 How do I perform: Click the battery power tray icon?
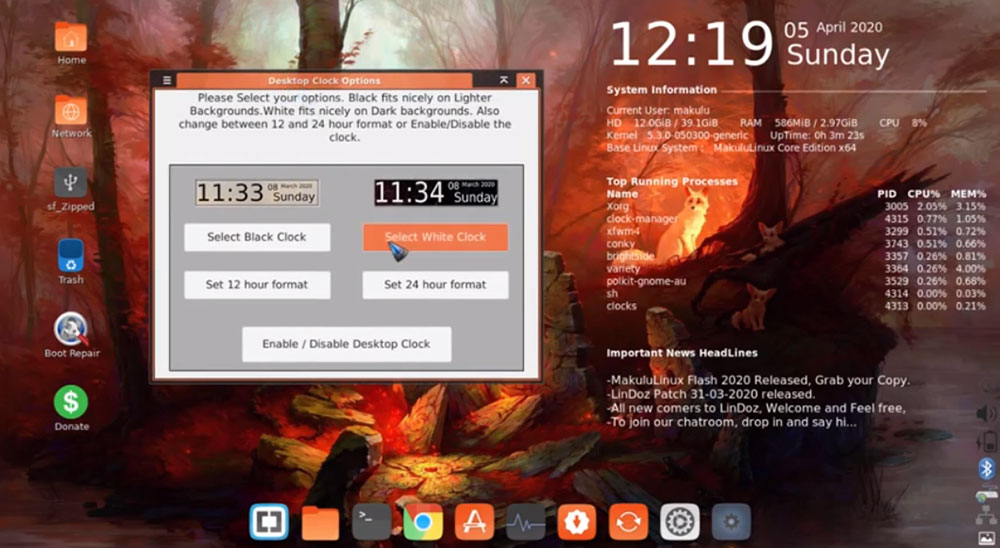[x=987, y=441]
